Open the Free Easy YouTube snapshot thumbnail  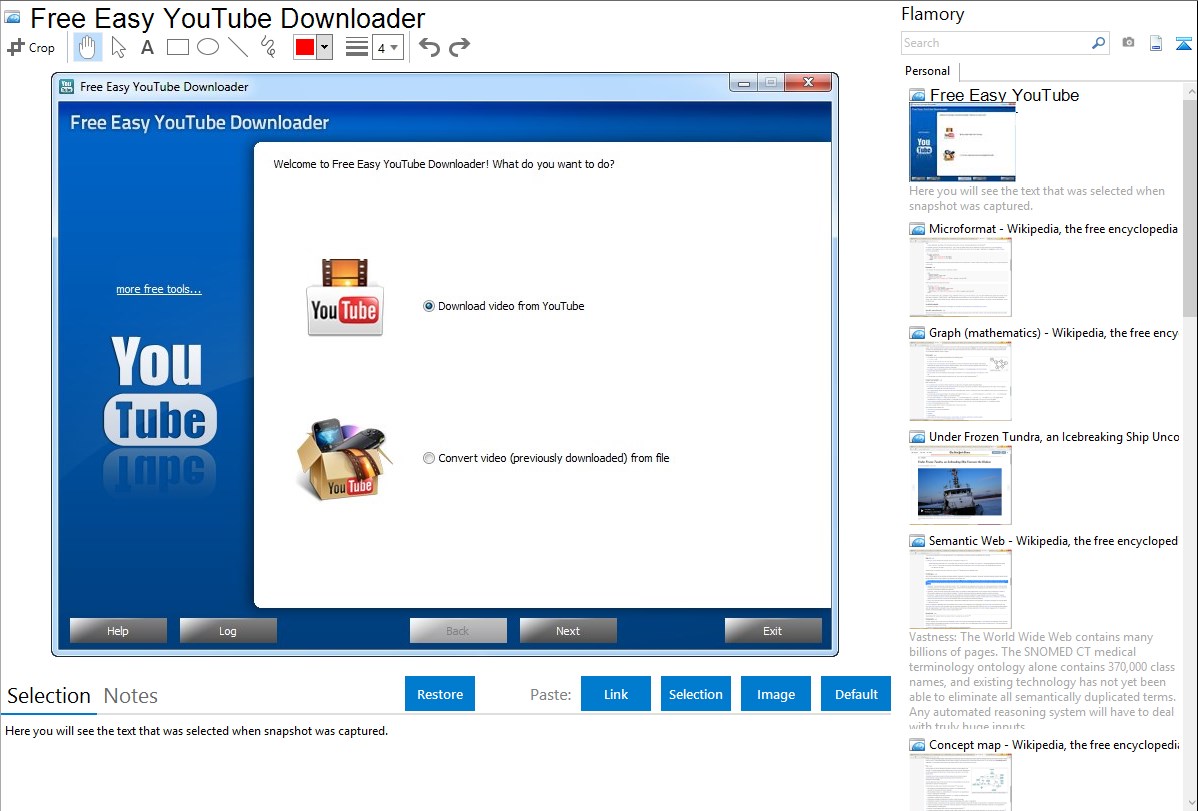point(963,143)
